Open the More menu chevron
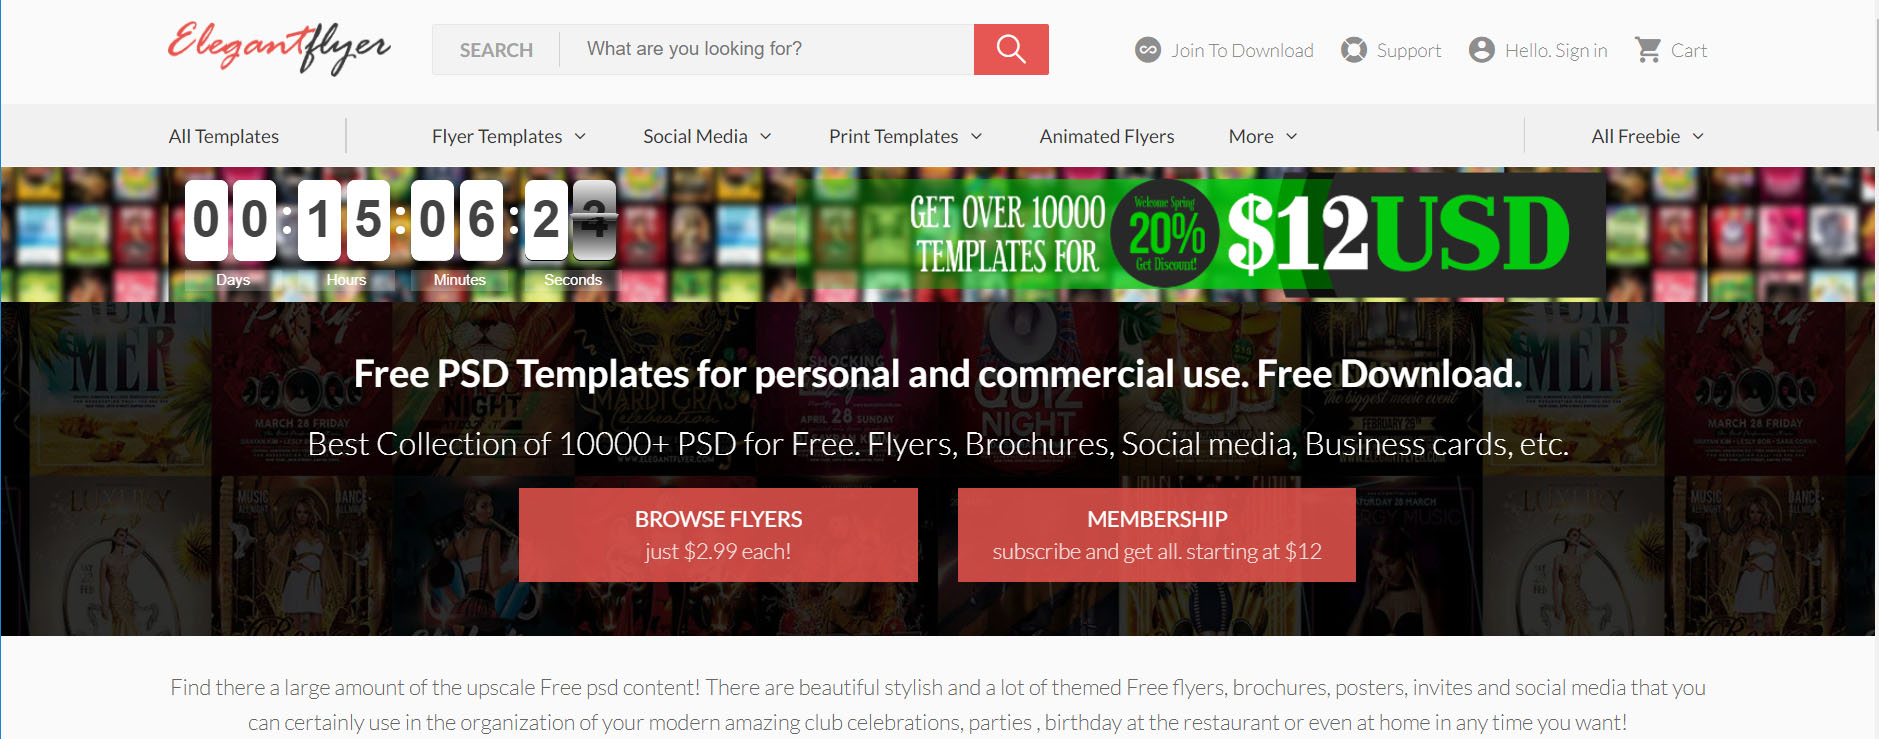The width and height of the screenshot is (1879, 739). tap(1292, 136)
